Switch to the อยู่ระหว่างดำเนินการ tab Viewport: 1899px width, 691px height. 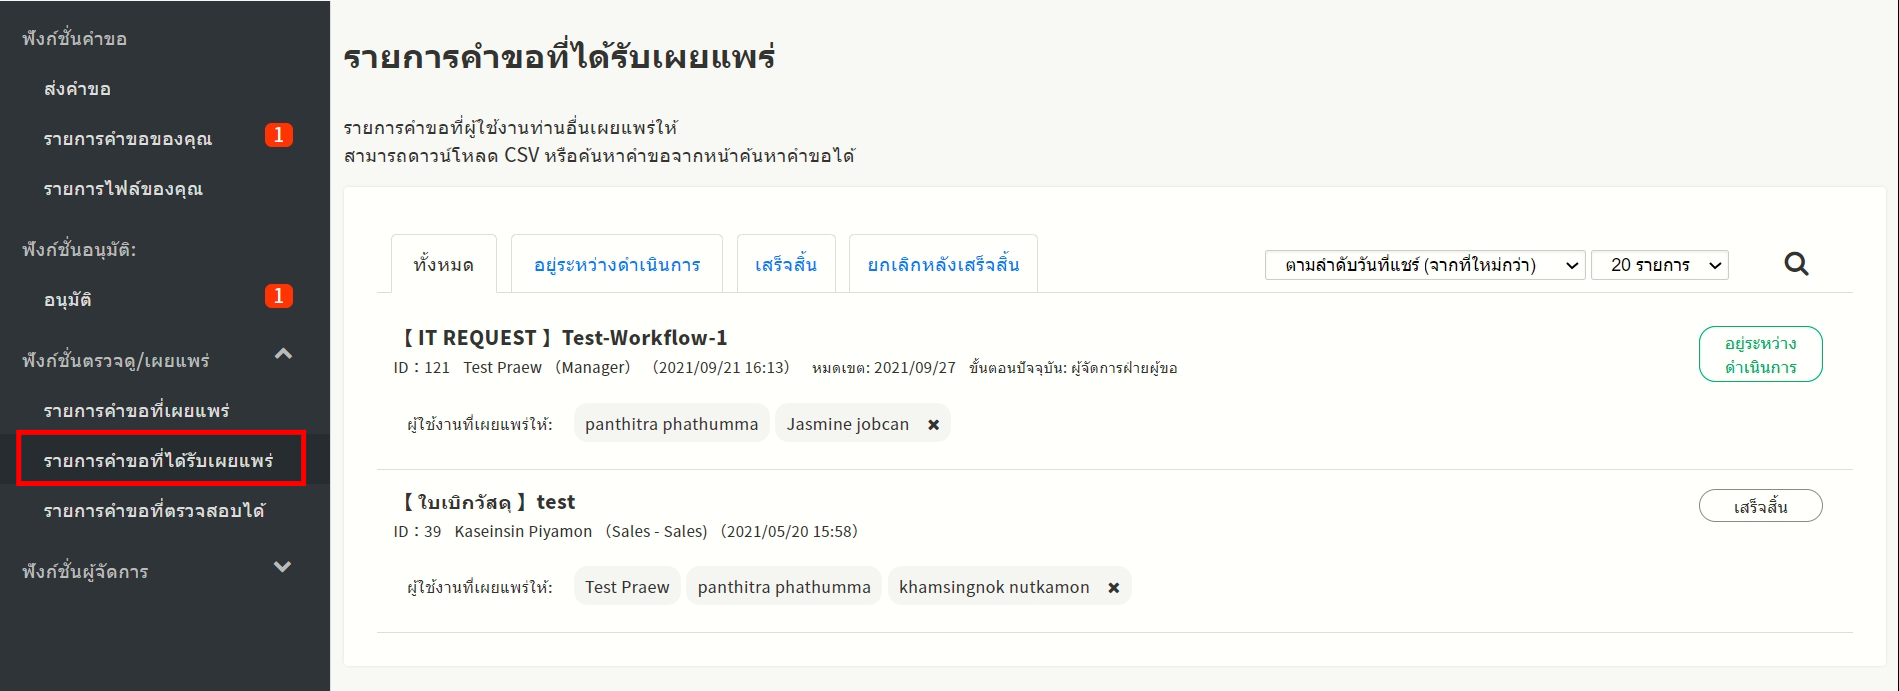click(616, 265)
